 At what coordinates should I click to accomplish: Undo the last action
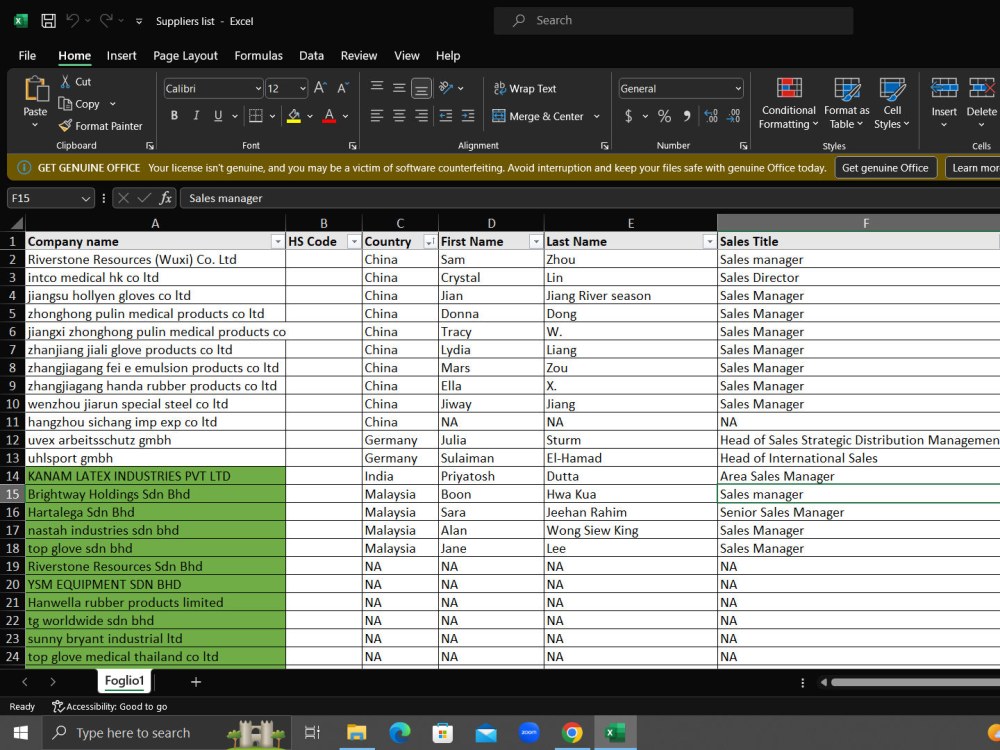click(73, 20)
